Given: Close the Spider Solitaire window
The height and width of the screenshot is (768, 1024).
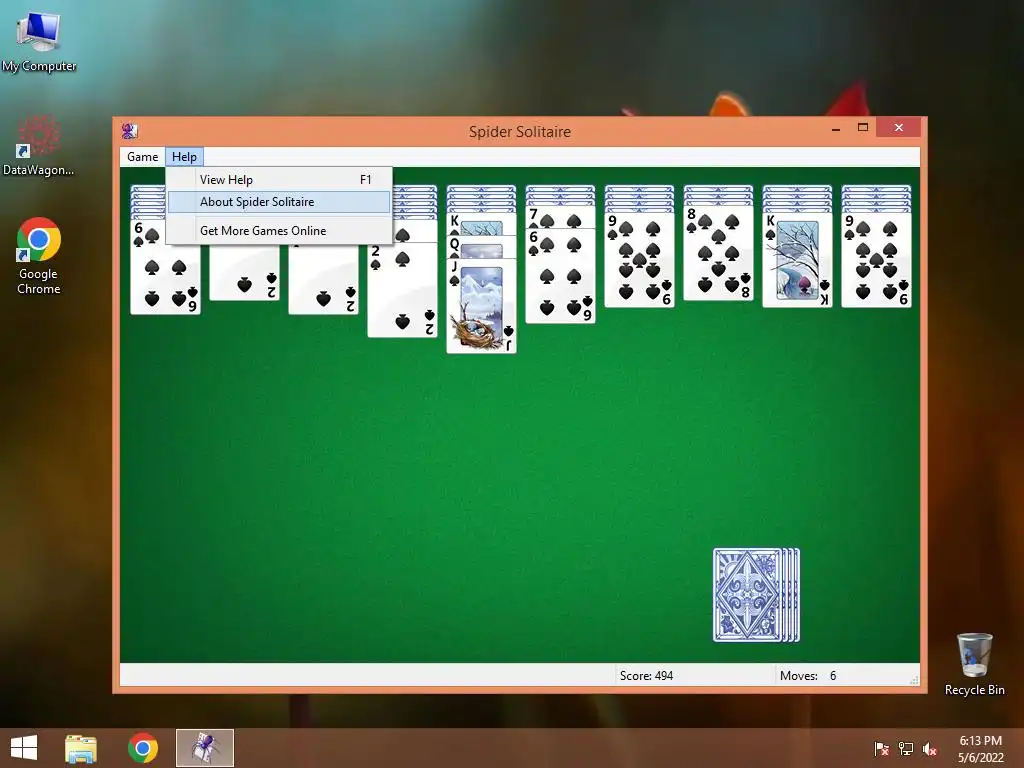Looking at the screenshot, I should coord(899,127).
